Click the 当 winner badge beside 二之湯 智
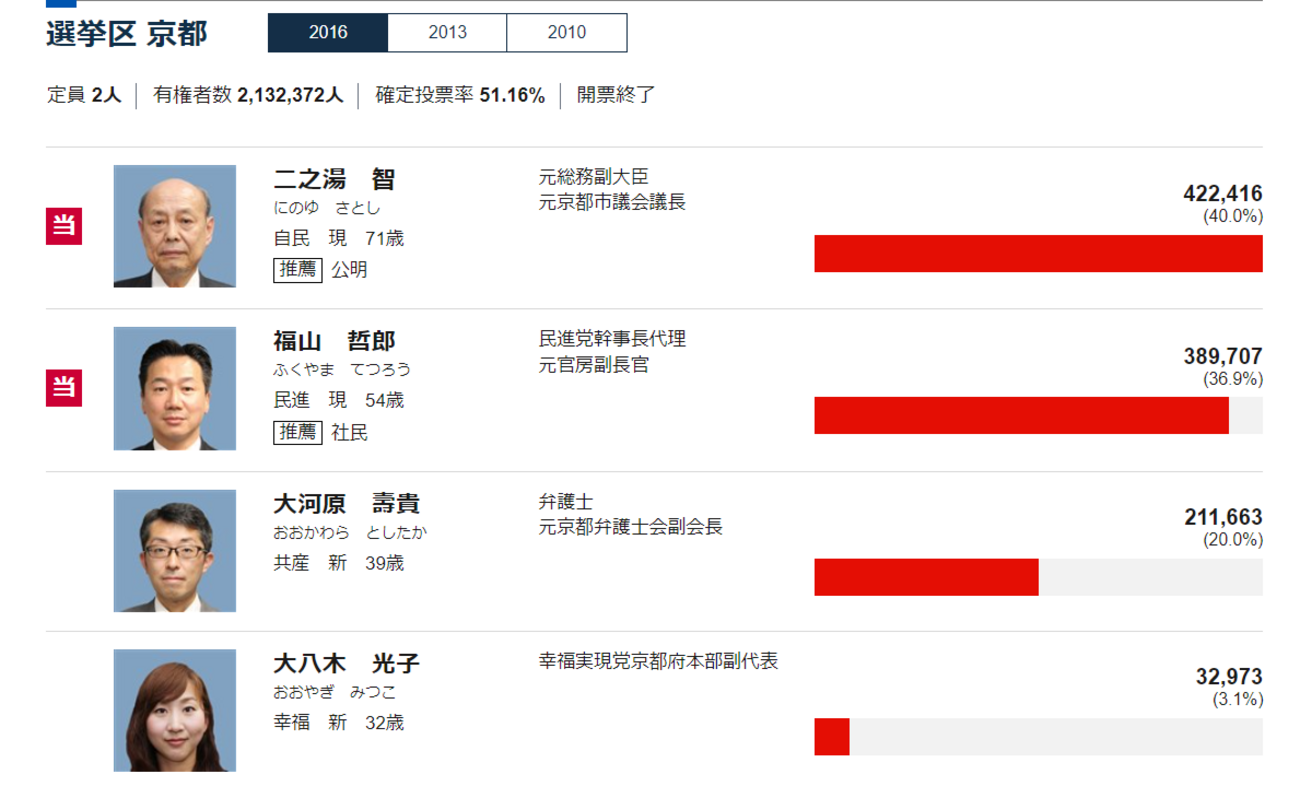This screenshot has width=1300, height=786. tap(64, 226)
